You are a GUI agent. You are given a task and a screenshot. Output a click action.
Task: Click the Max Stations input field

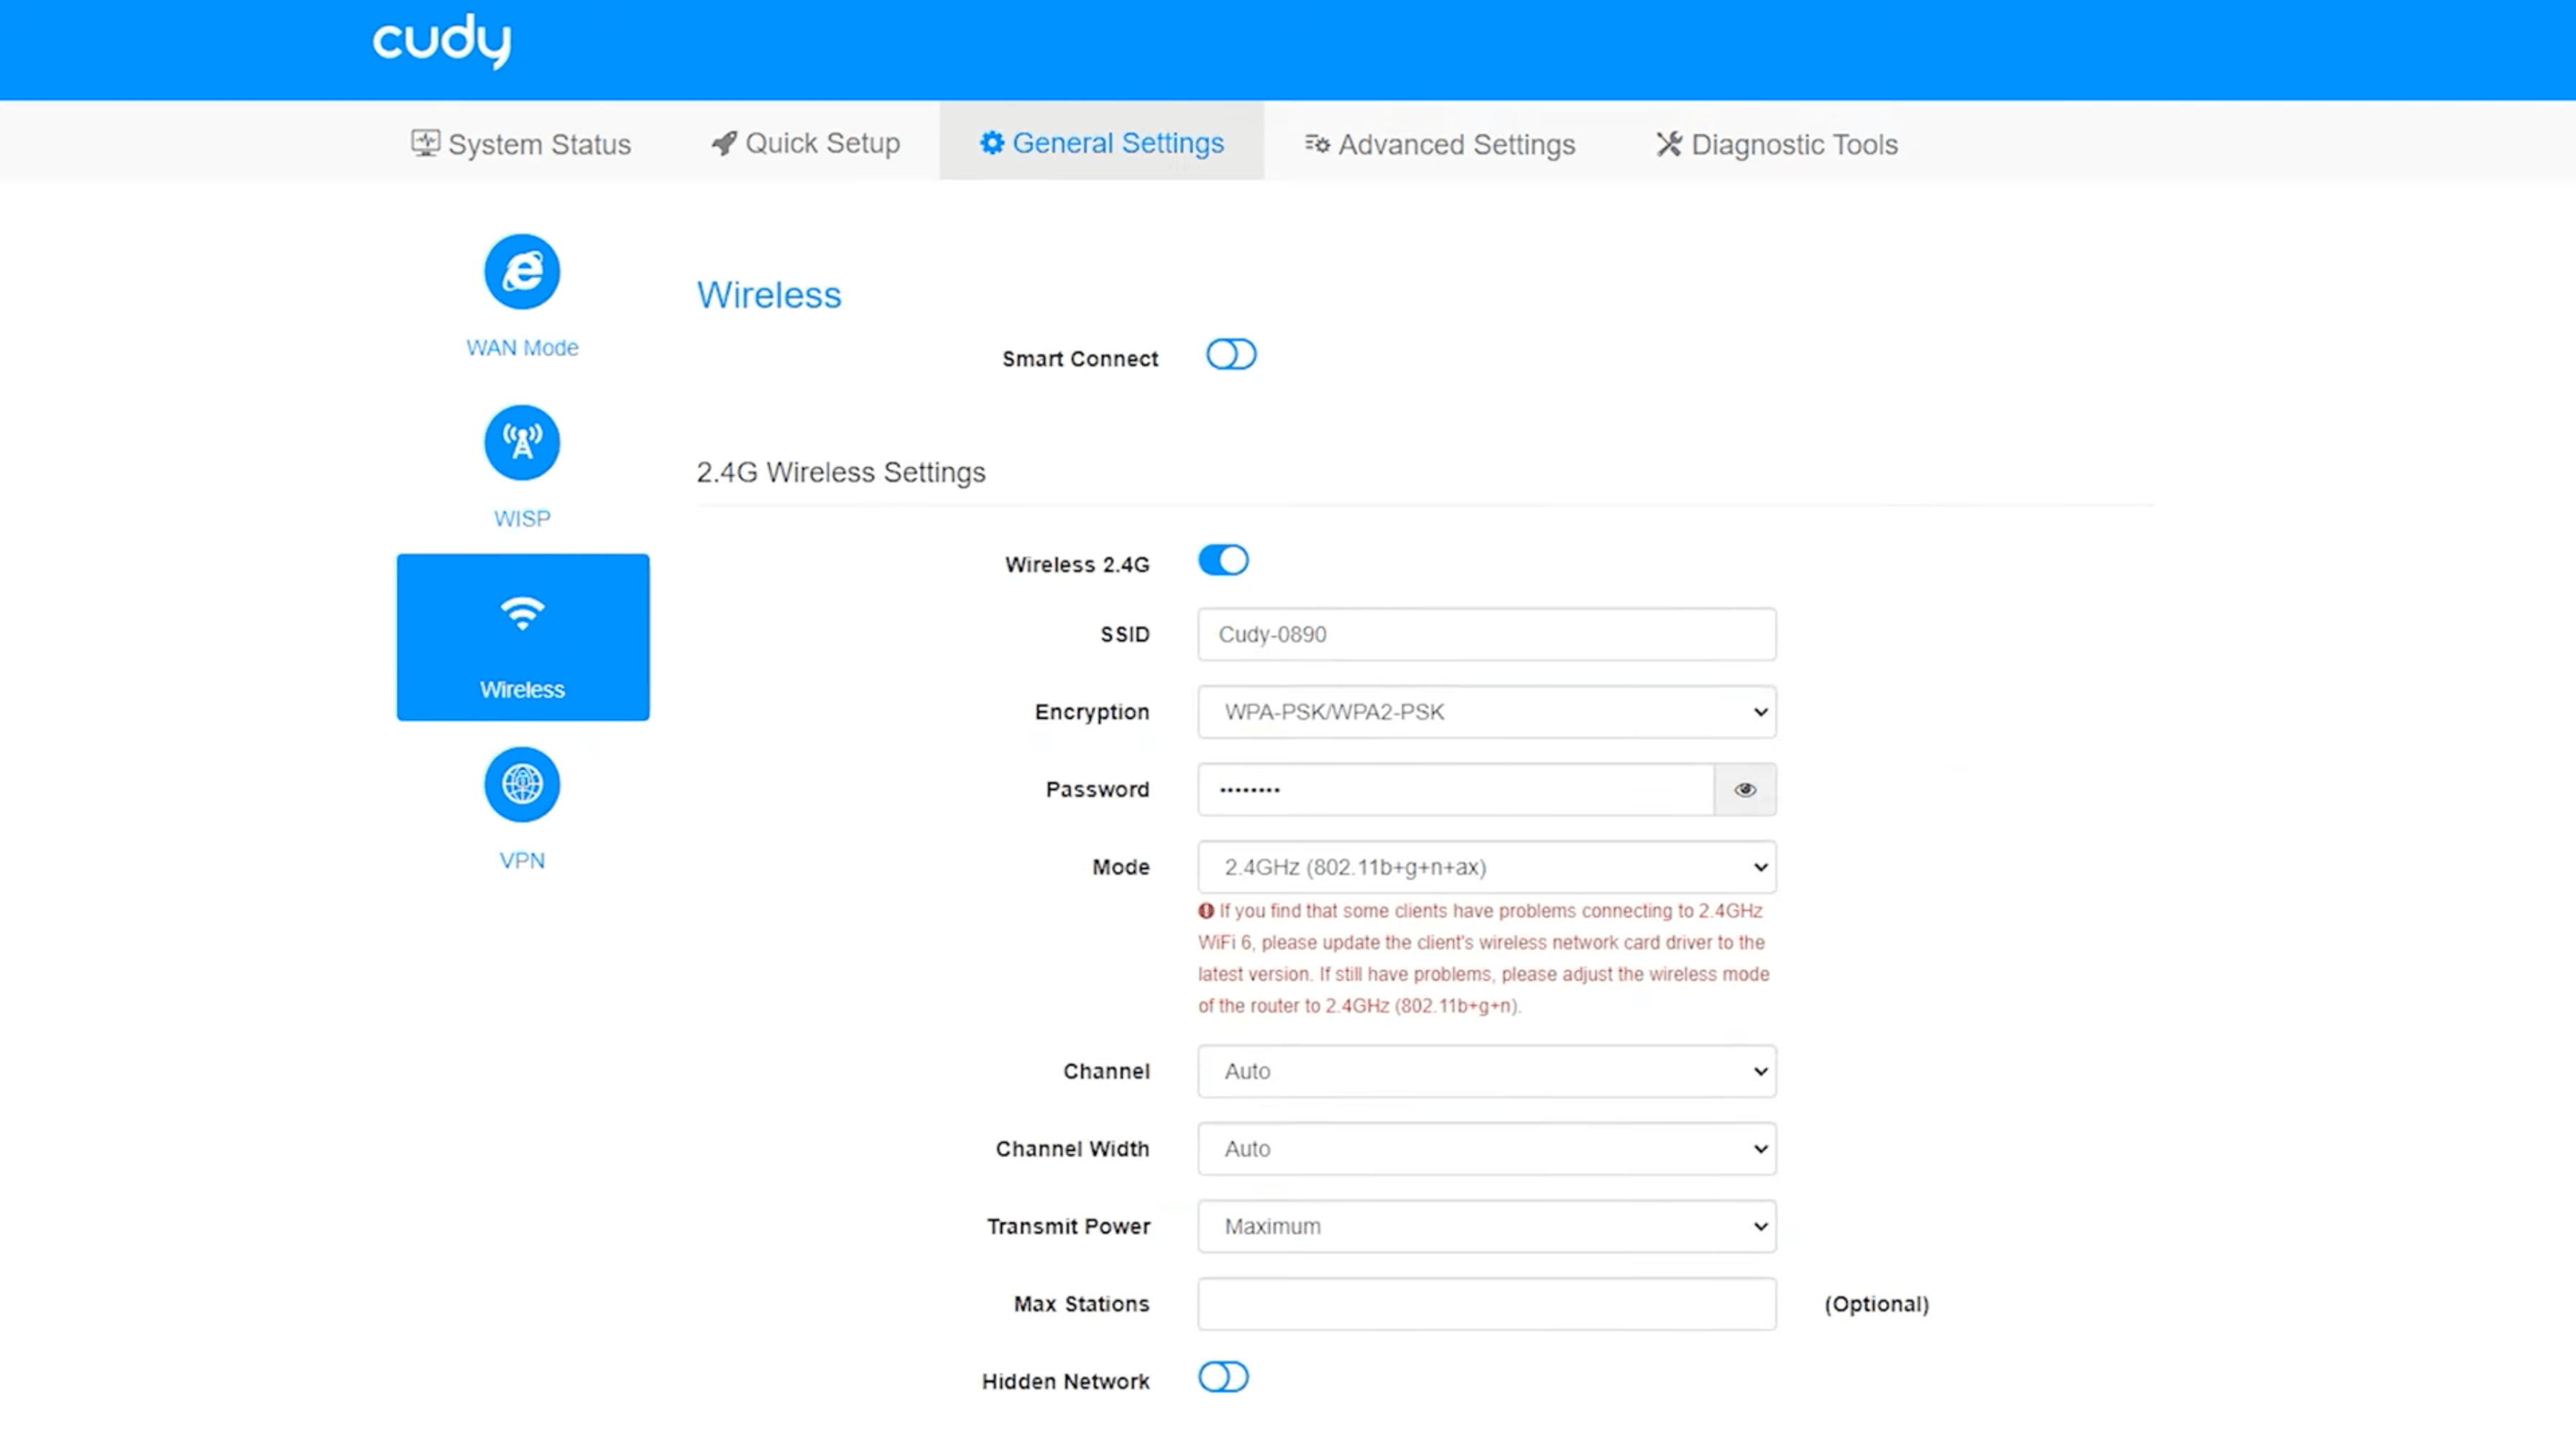1486,1304
